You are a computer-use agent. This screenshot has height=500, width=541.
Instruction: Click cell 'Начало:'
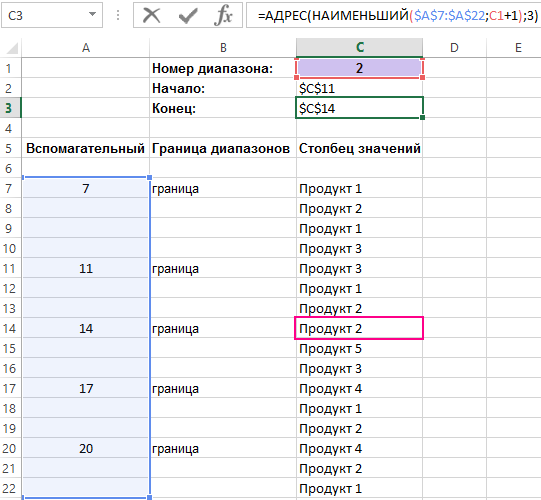[x=223, y=88]
